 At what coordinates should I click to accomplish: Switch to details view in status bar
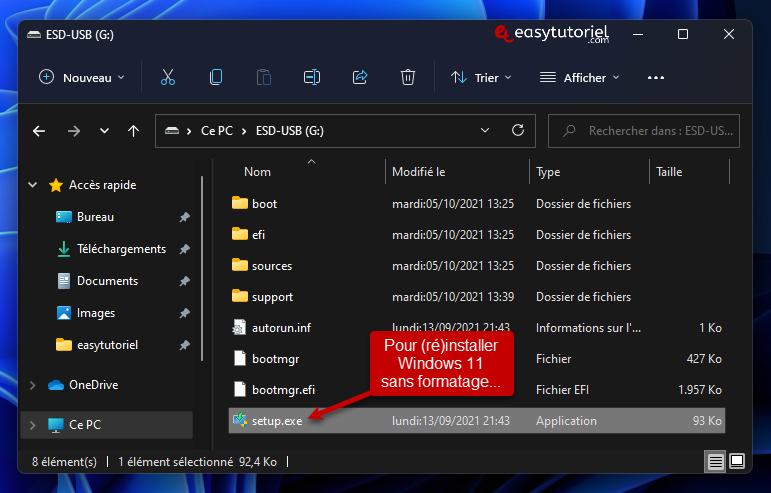[x=715, y=462]
